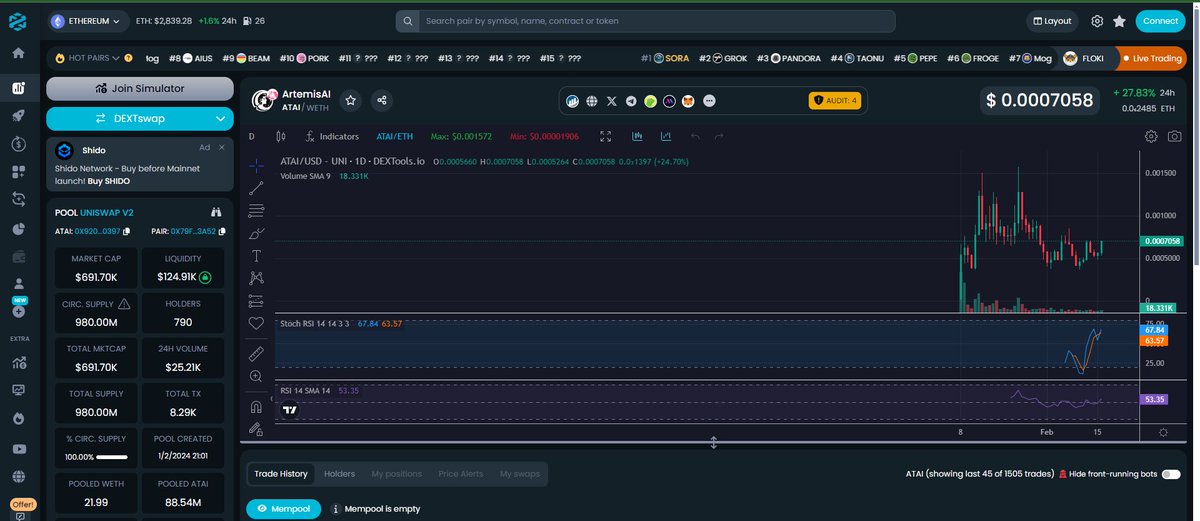Click the heart favorites tool on chart
Image resolution: width=1200 pixels, height=521 pixels.
point(256,323)
